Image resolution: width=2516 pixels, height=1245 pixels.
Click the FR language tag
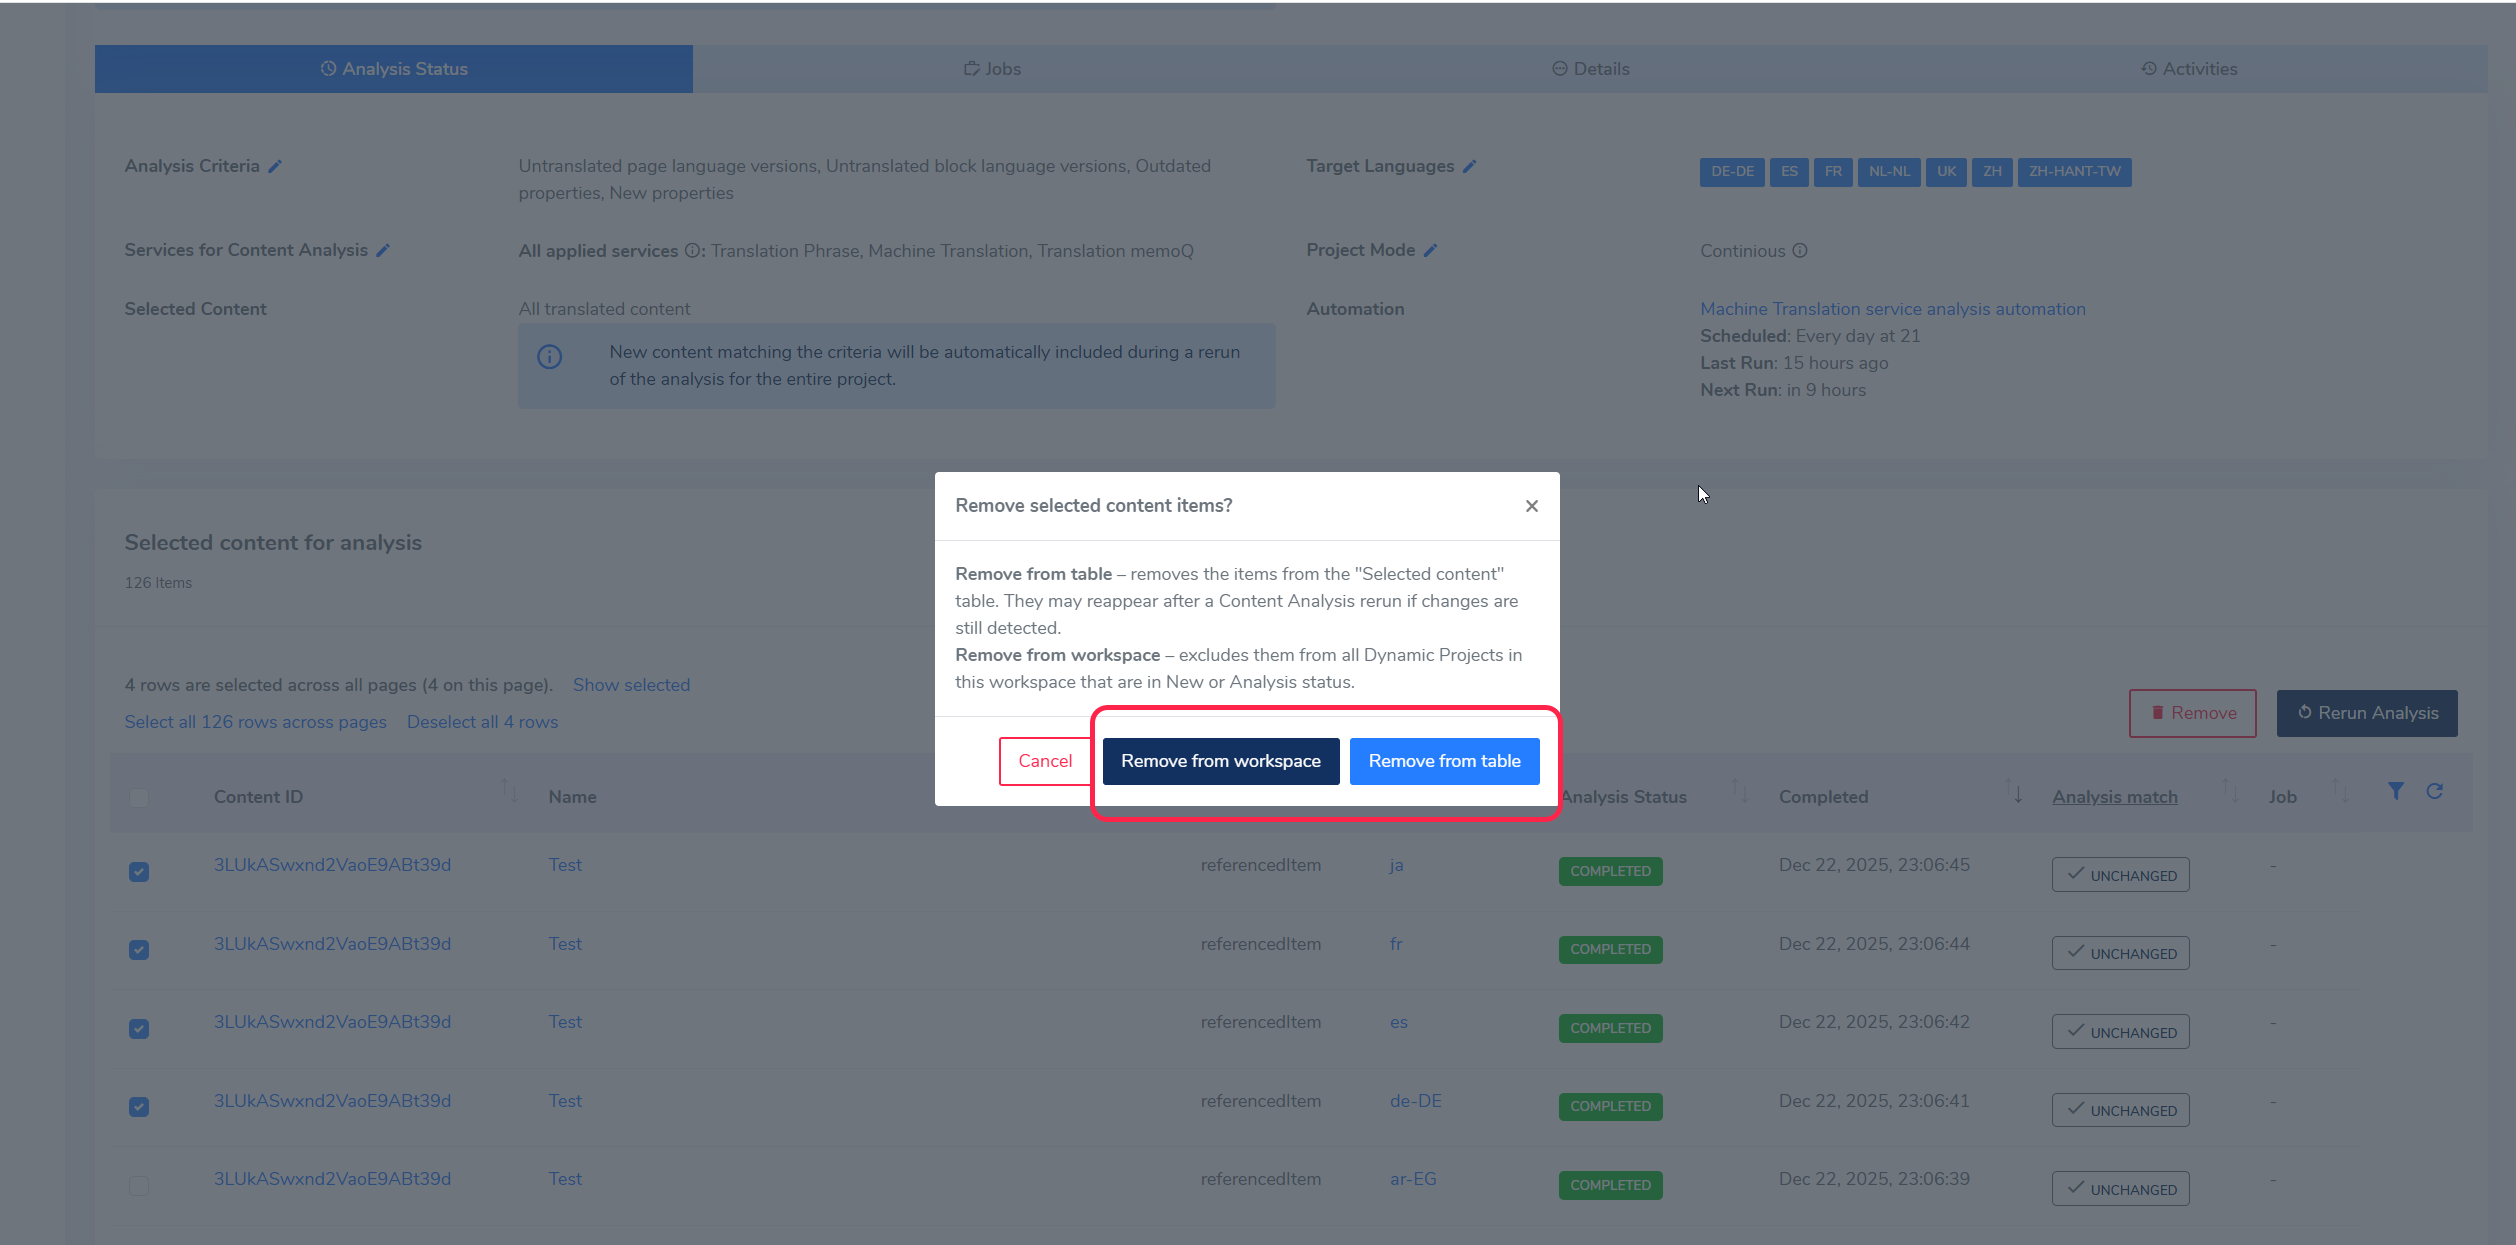click(x=1833, y=172)
